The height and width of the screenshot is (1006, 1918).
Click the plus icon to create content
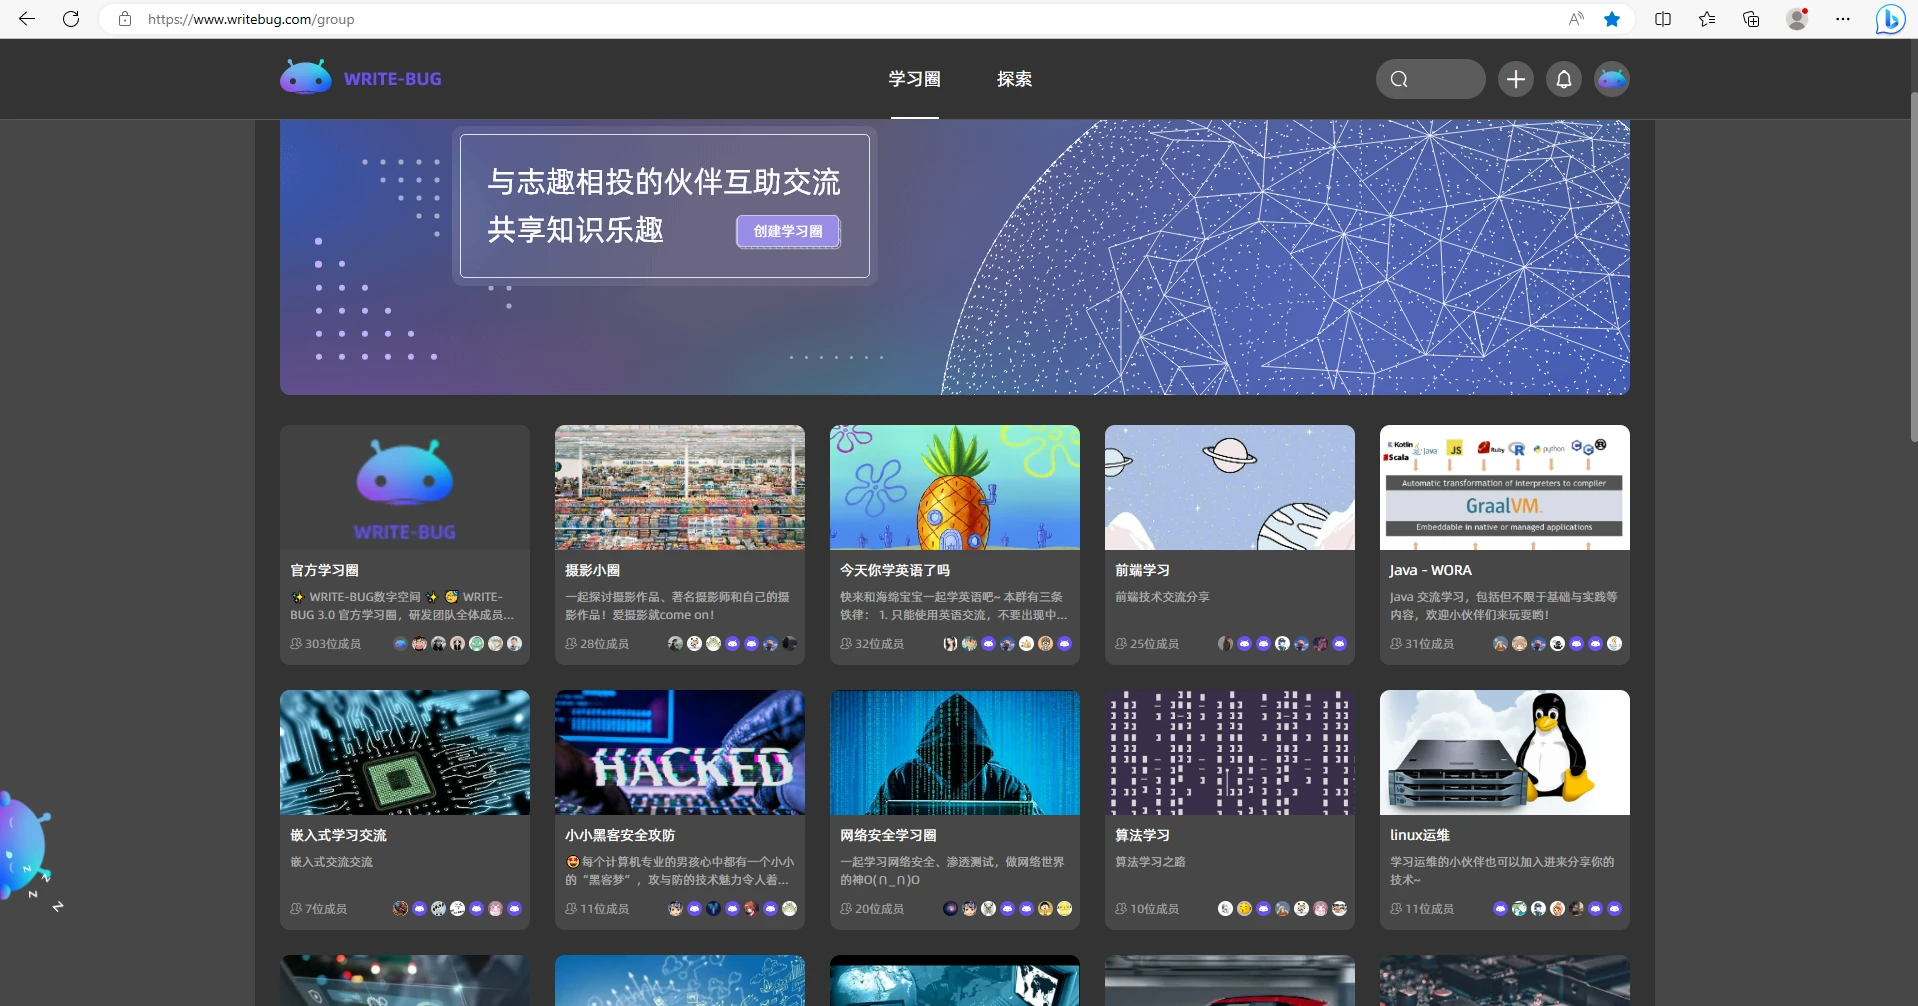(x=1516, y=79)
